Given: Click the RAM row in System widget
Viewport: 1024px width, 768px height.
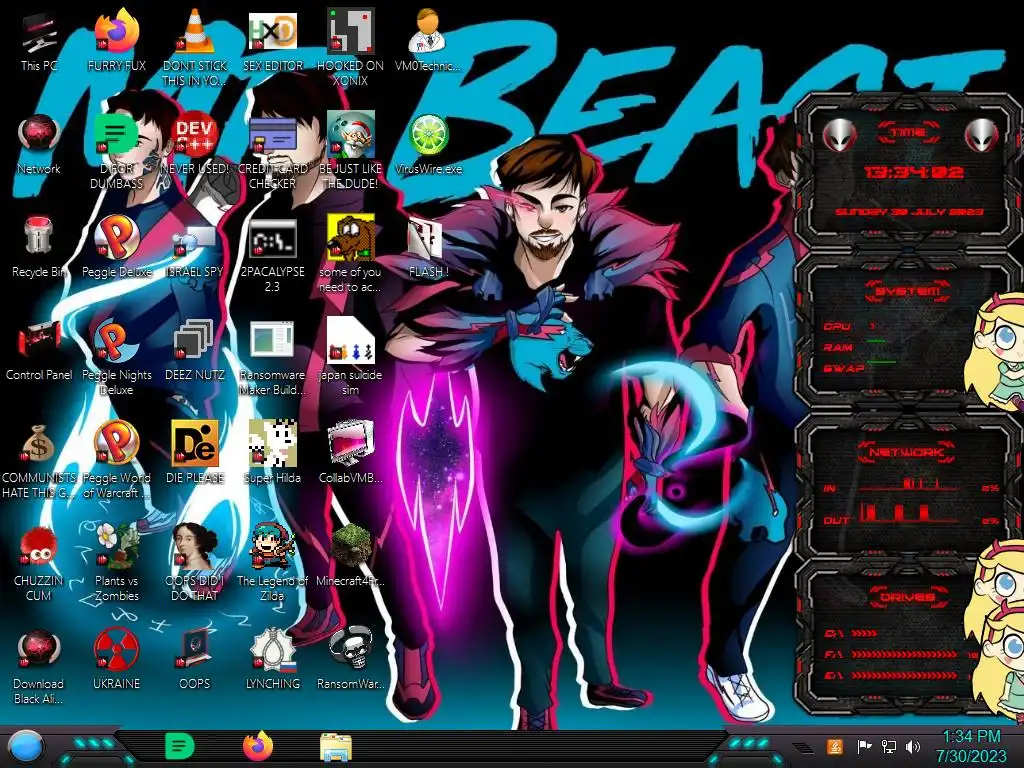Looking at the screenshot, I should [854, 347].
